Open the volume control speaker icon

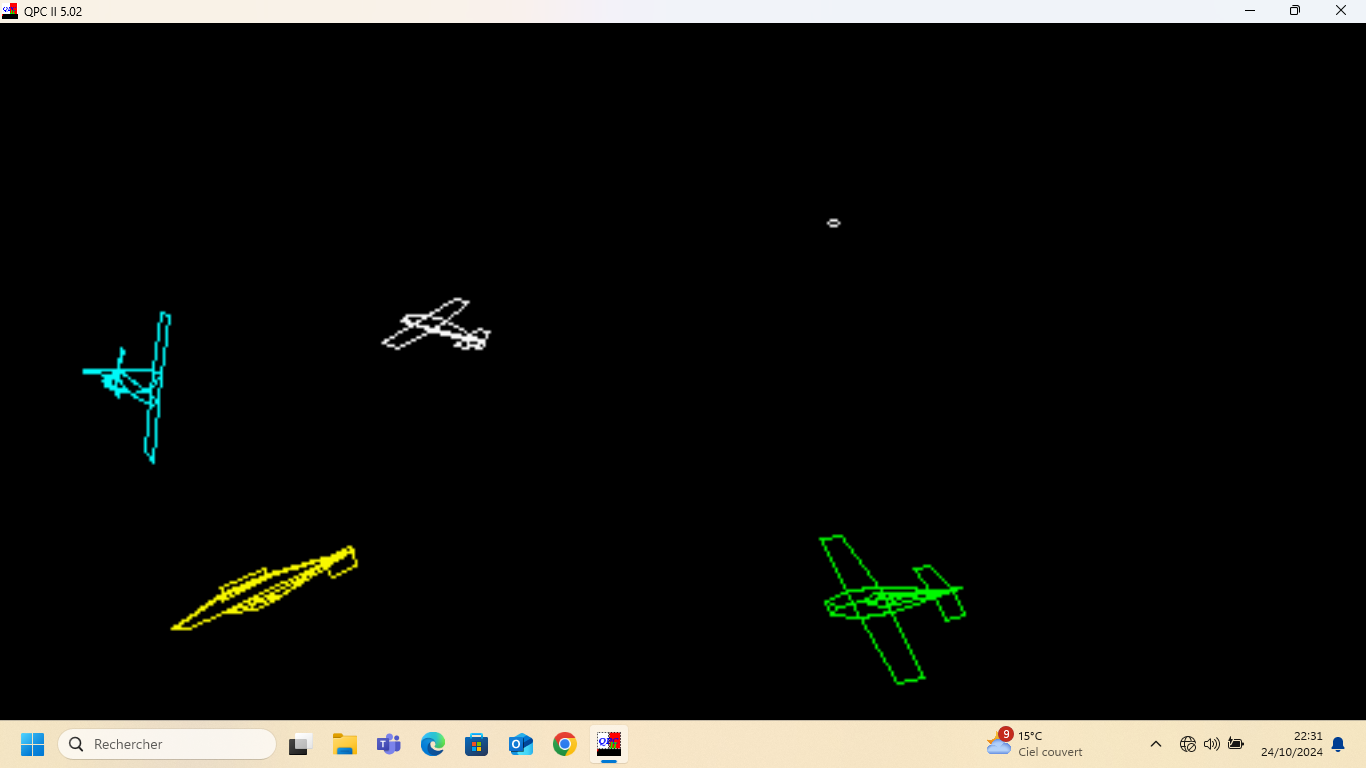click(x=1212, y=744)
